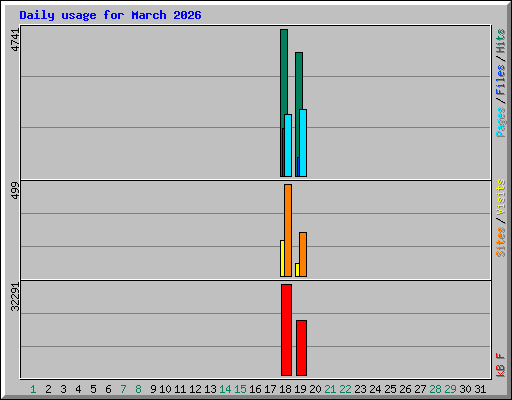Click day 2 on the x-axis

click(x=48, y=389)
